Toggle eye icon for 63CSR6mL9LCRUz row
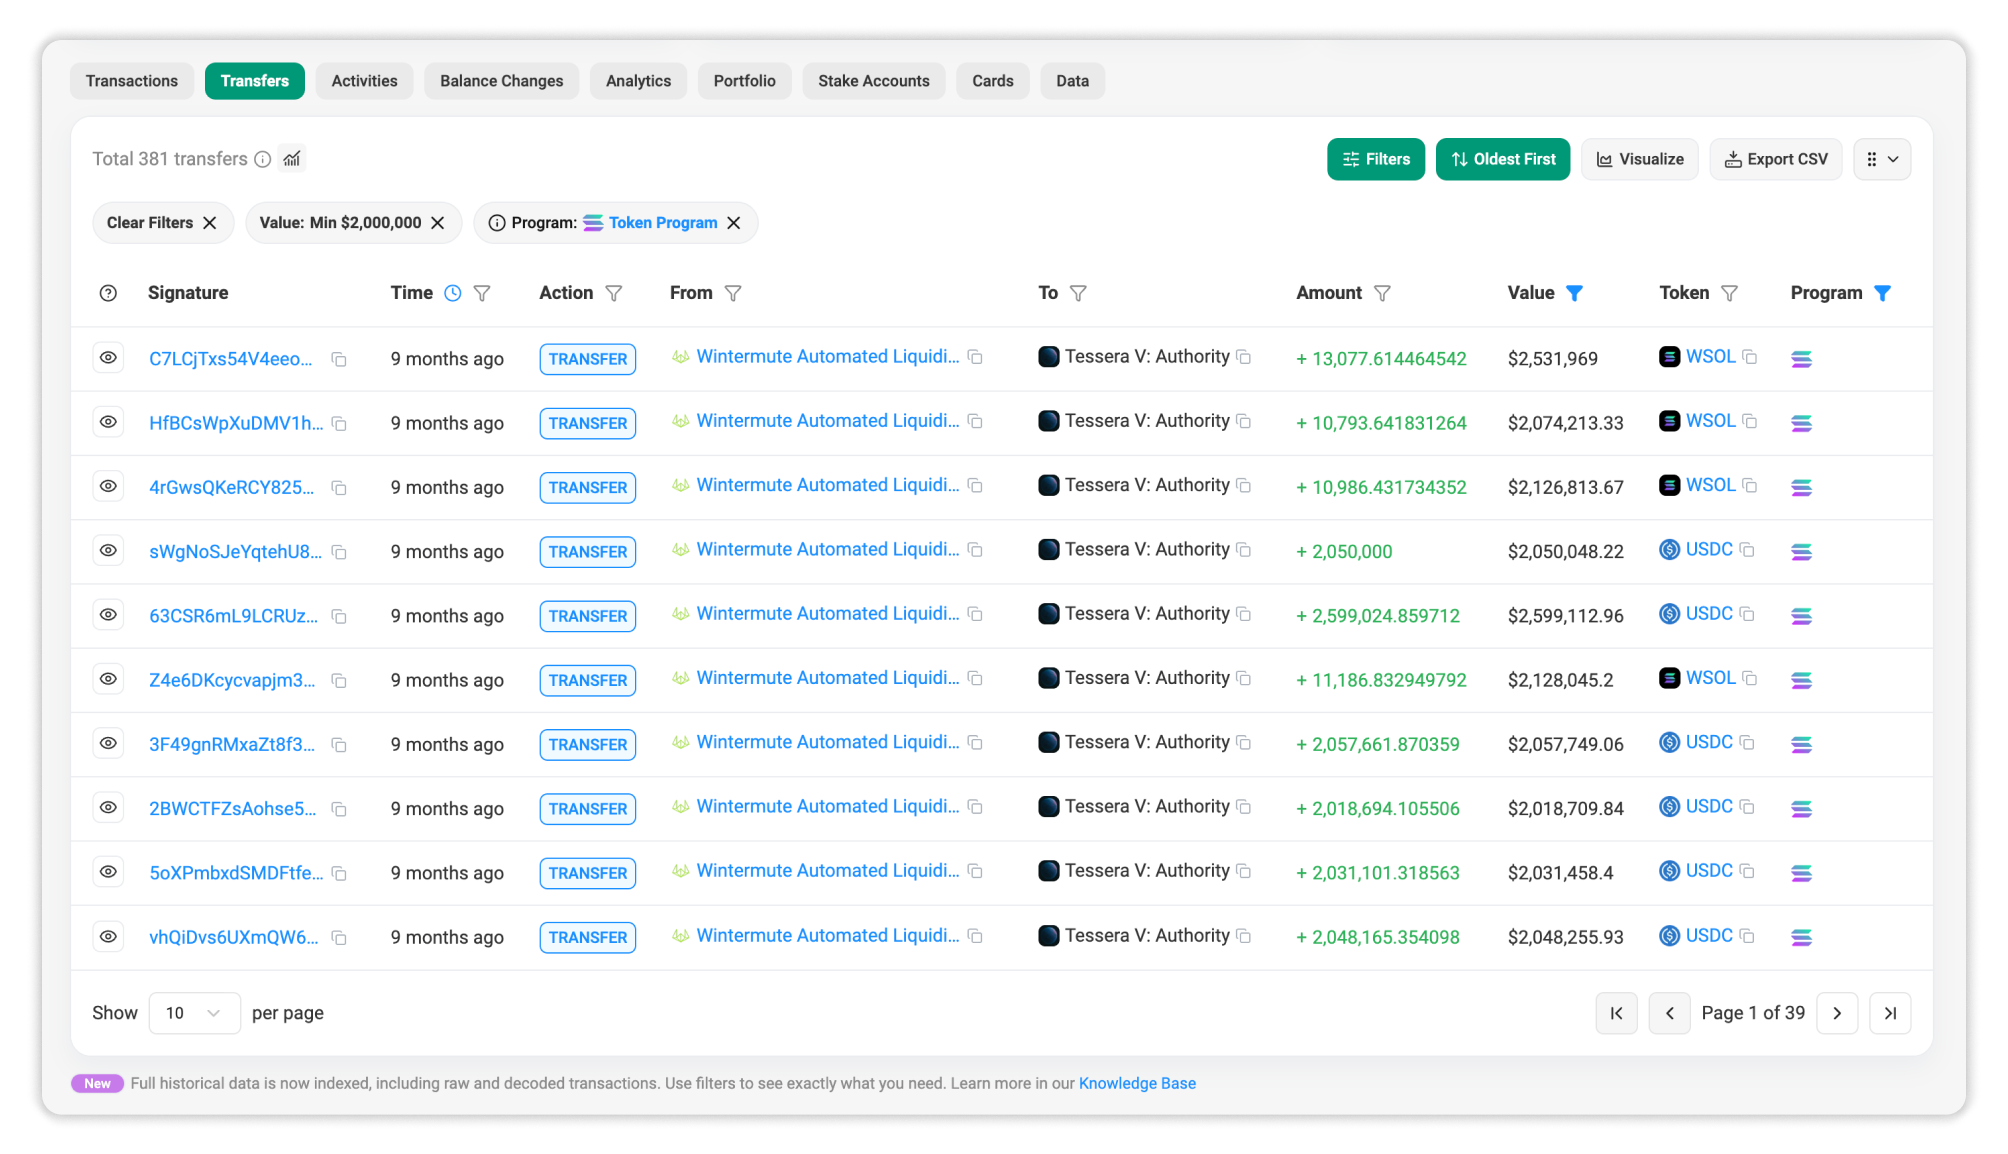Screen dimensions: 2008x1154 pyautogui.click(x=108, y=615)
